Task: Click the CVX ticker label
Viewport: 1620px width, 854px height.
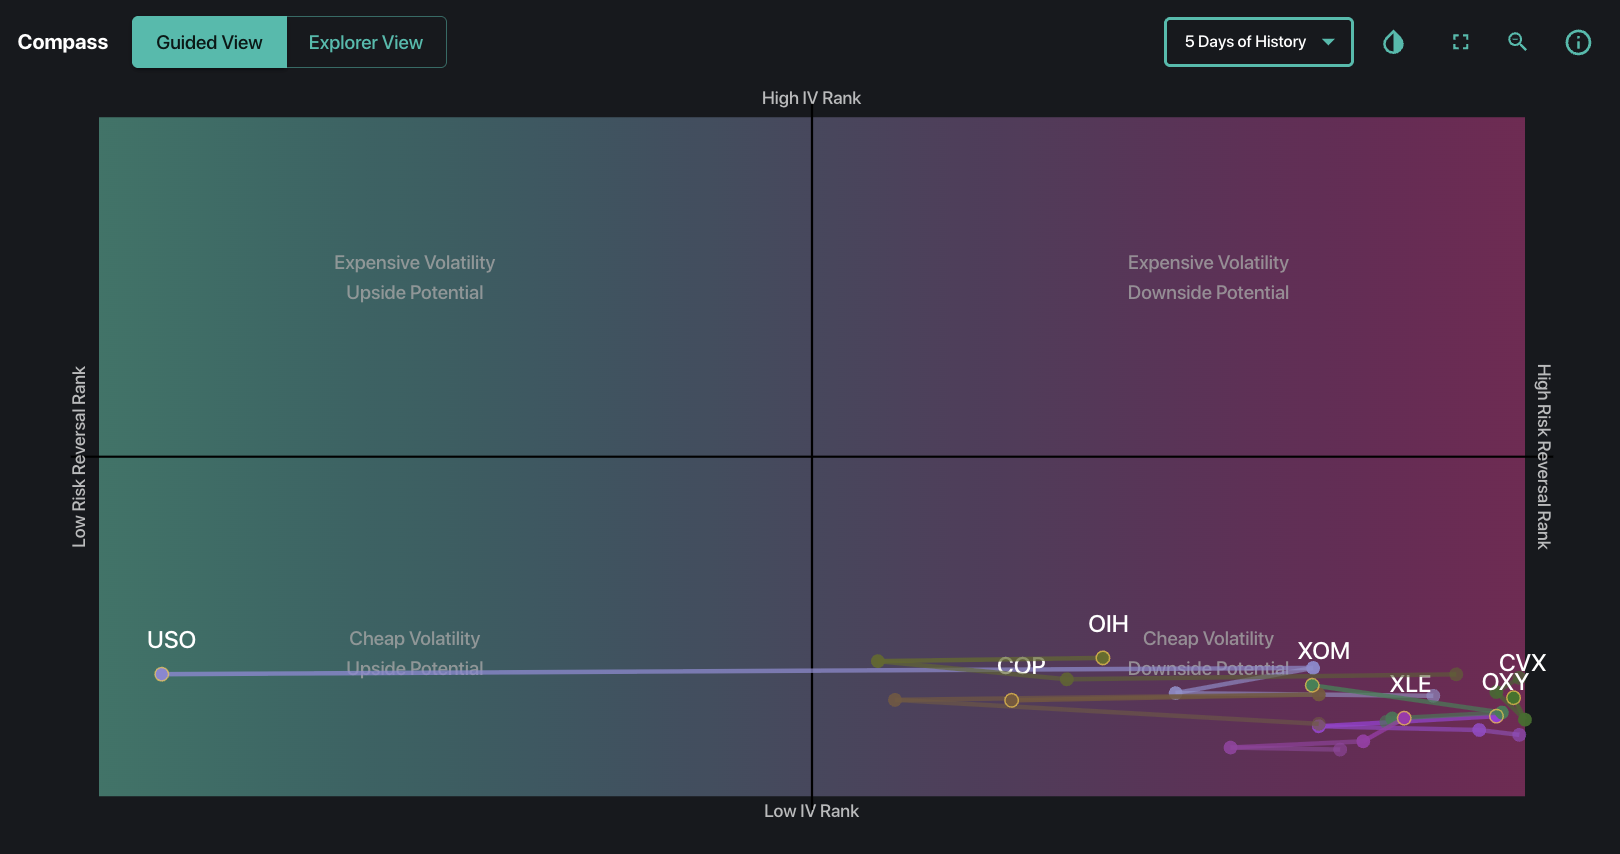Action: click(1522, 663)
